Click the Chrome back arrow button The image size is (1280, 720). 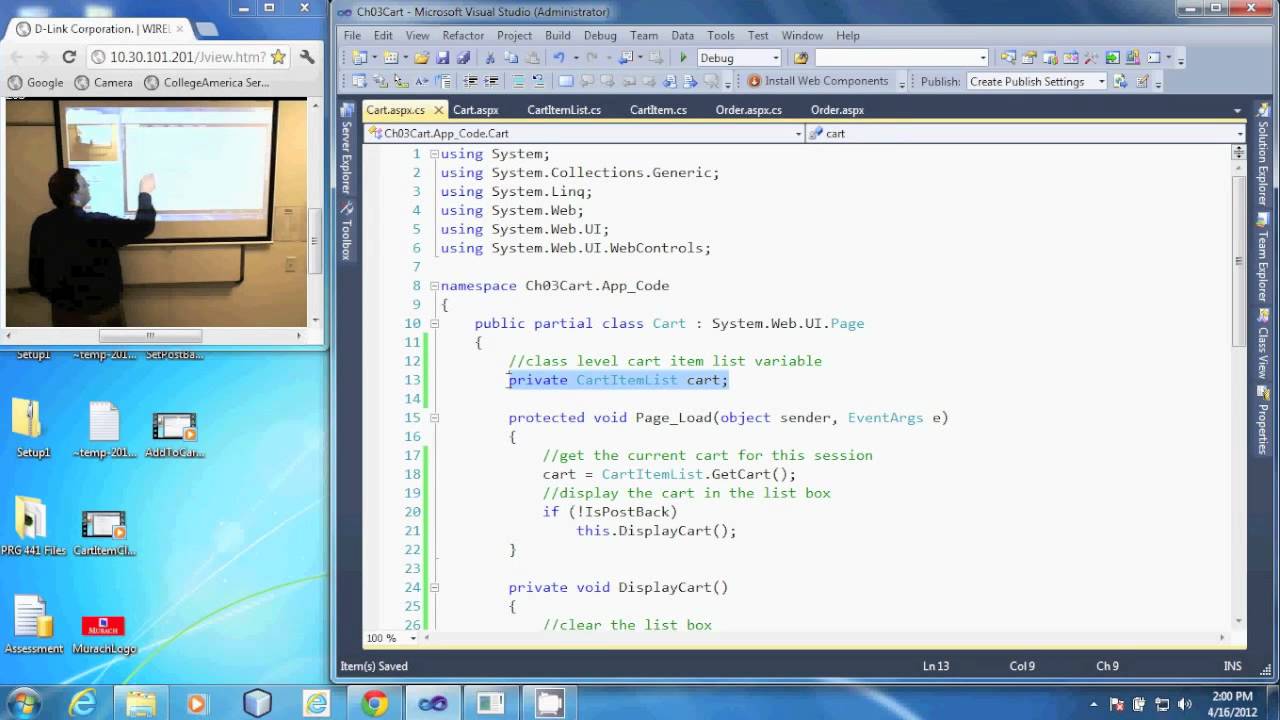[x=17, y=57]
